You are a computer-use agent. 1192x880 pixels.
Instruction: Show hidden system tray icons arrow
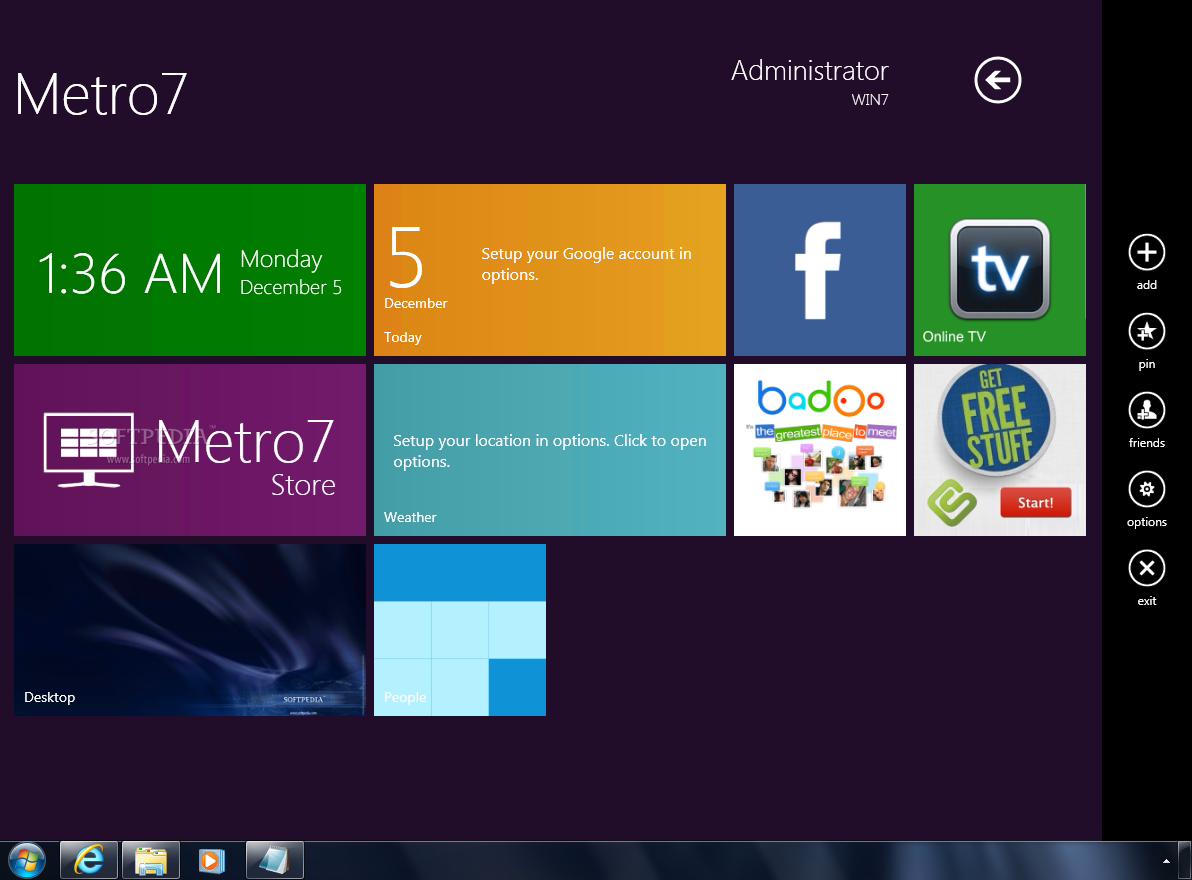point(1166,861)
